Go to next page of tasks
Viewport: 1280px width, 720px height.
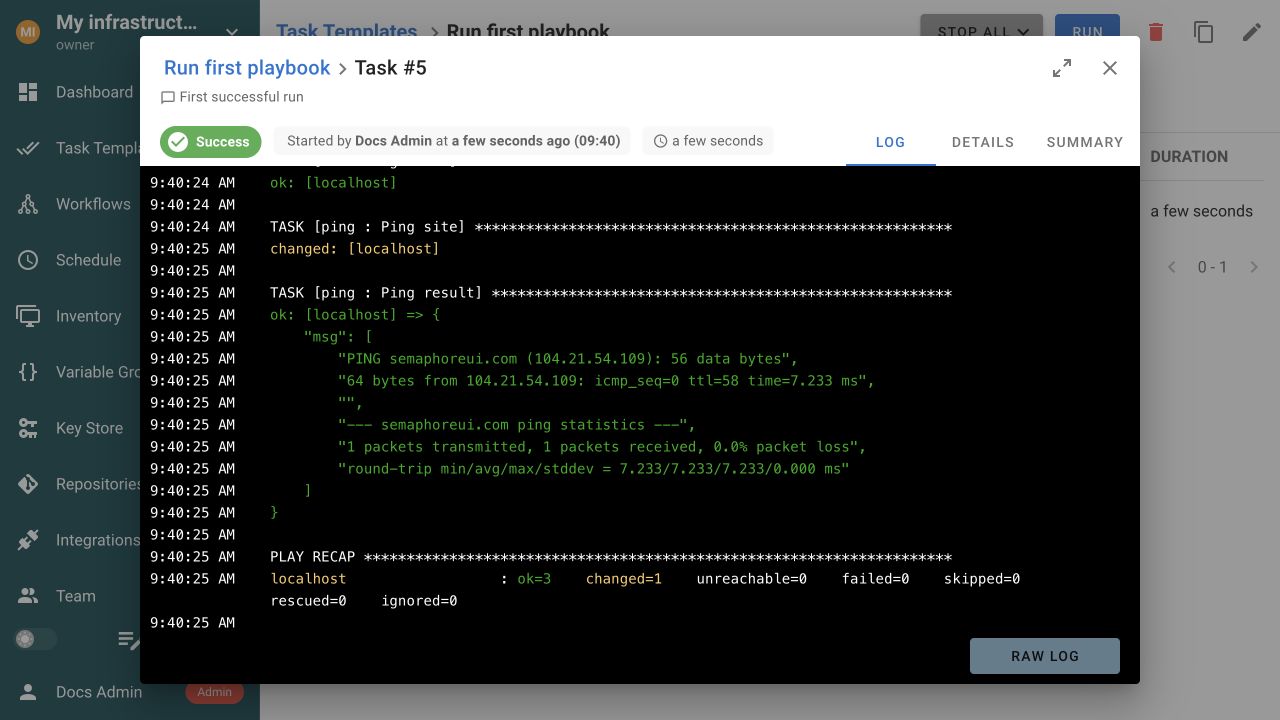click(x=1254, y=267)
